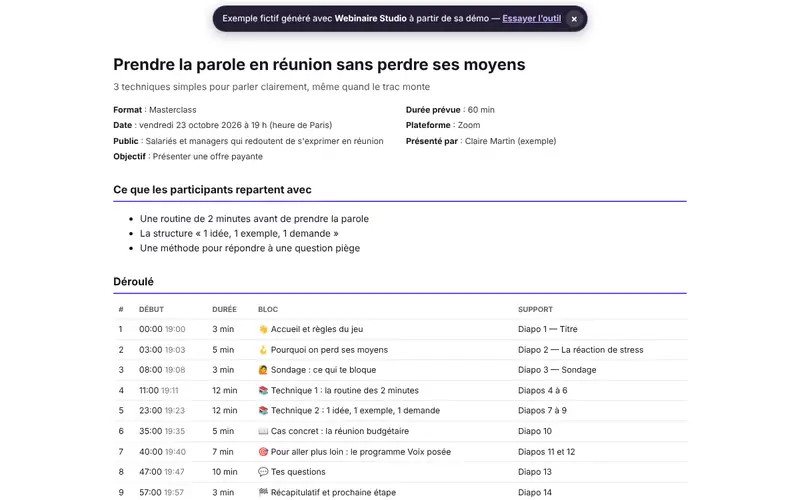This screenshot has width=800, height=500.
Task: Click the waving hand emoji for Accueil
Action: pos(263,329)
